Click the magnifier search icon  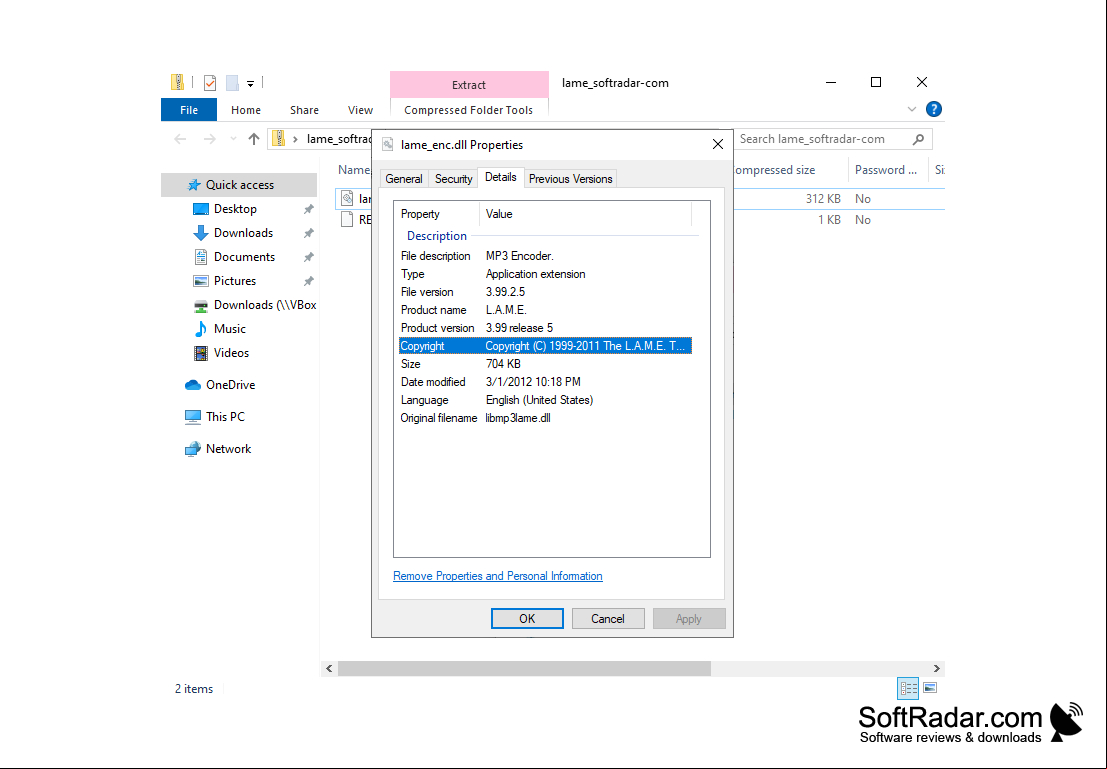[x=918, y=139]
